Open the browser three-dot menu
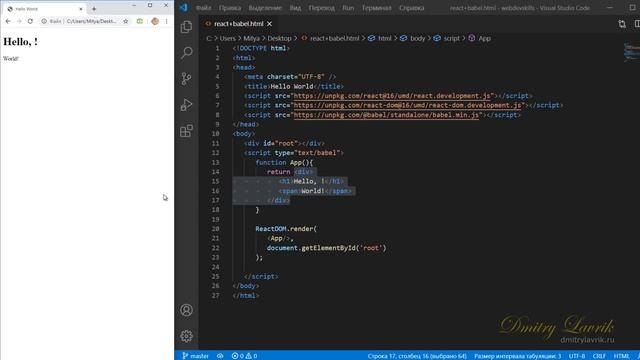Image resolution: width=640 pixels, height=360 pixels. (x=167, y=21)
